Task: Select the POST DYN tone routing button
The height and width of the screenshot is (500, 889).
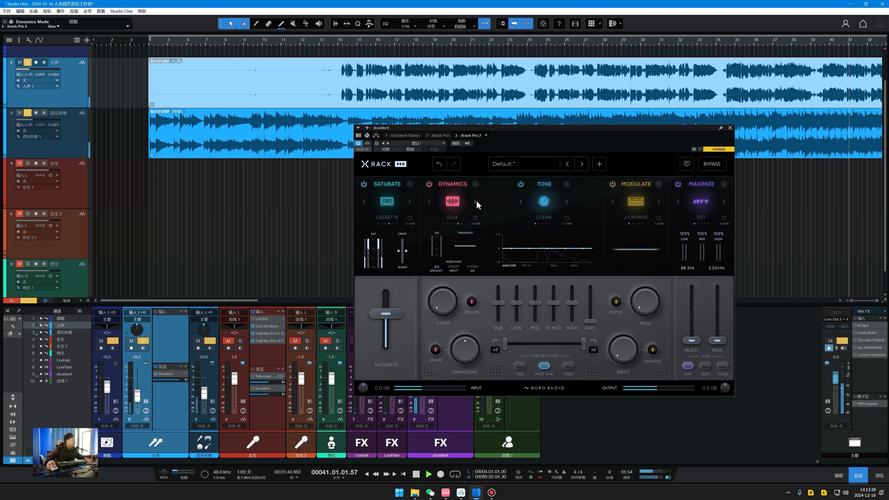Action: click(x=544, y=363)
